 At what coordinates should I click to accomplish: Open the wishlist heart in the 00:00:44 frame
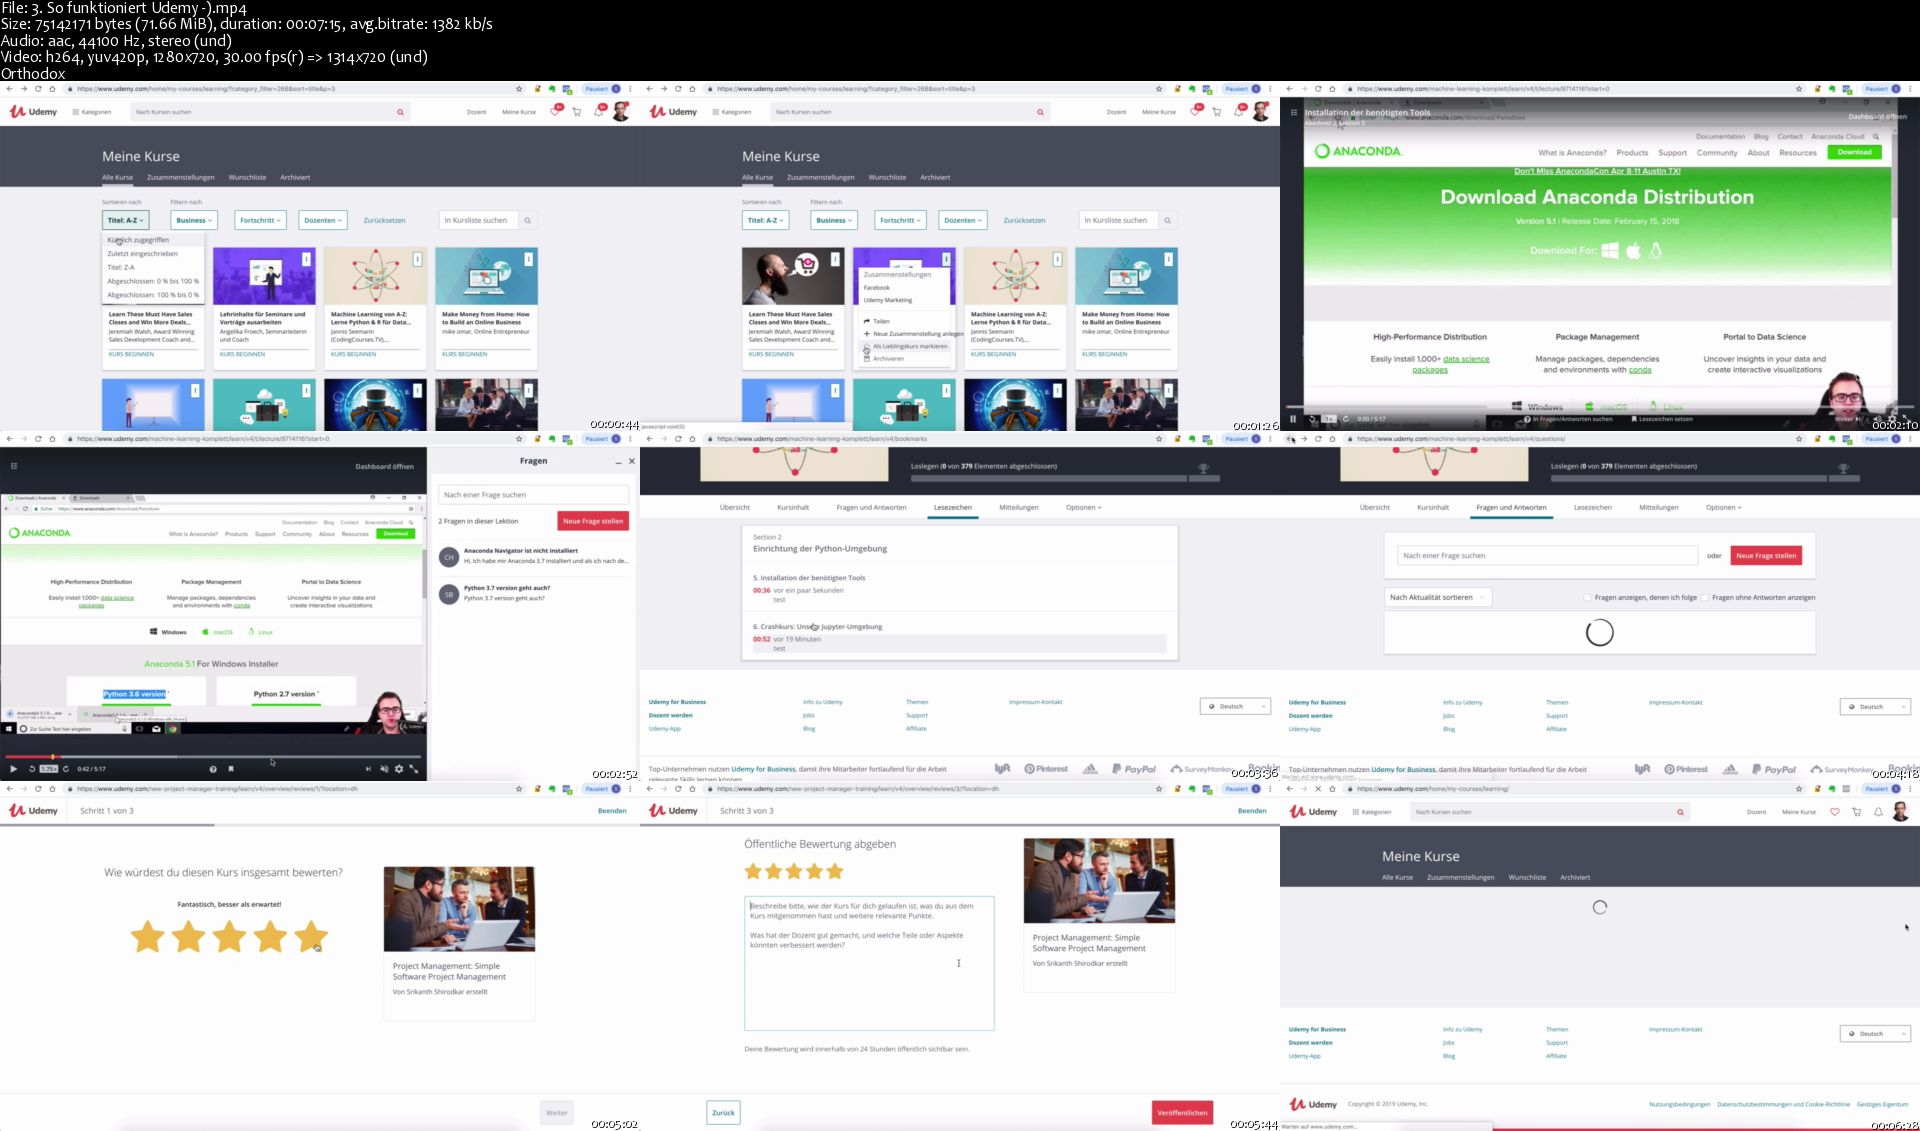(556, 111)
